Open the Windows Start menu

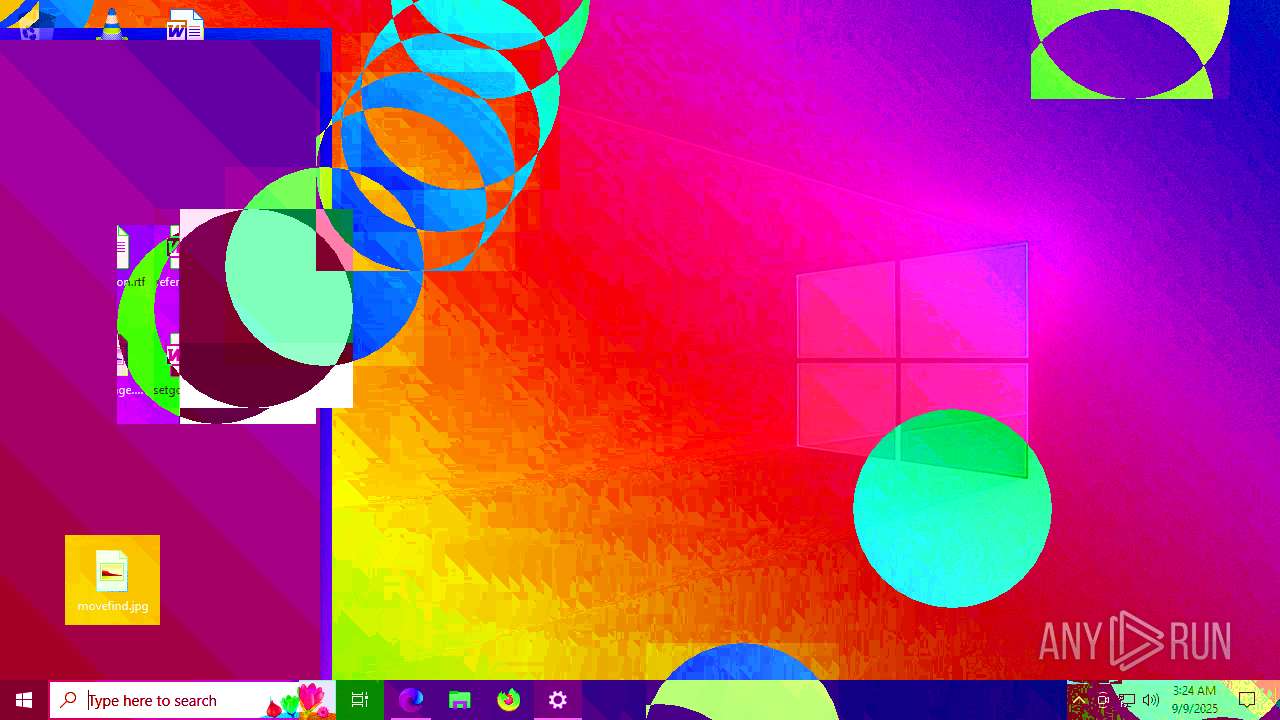click(24, 700)
